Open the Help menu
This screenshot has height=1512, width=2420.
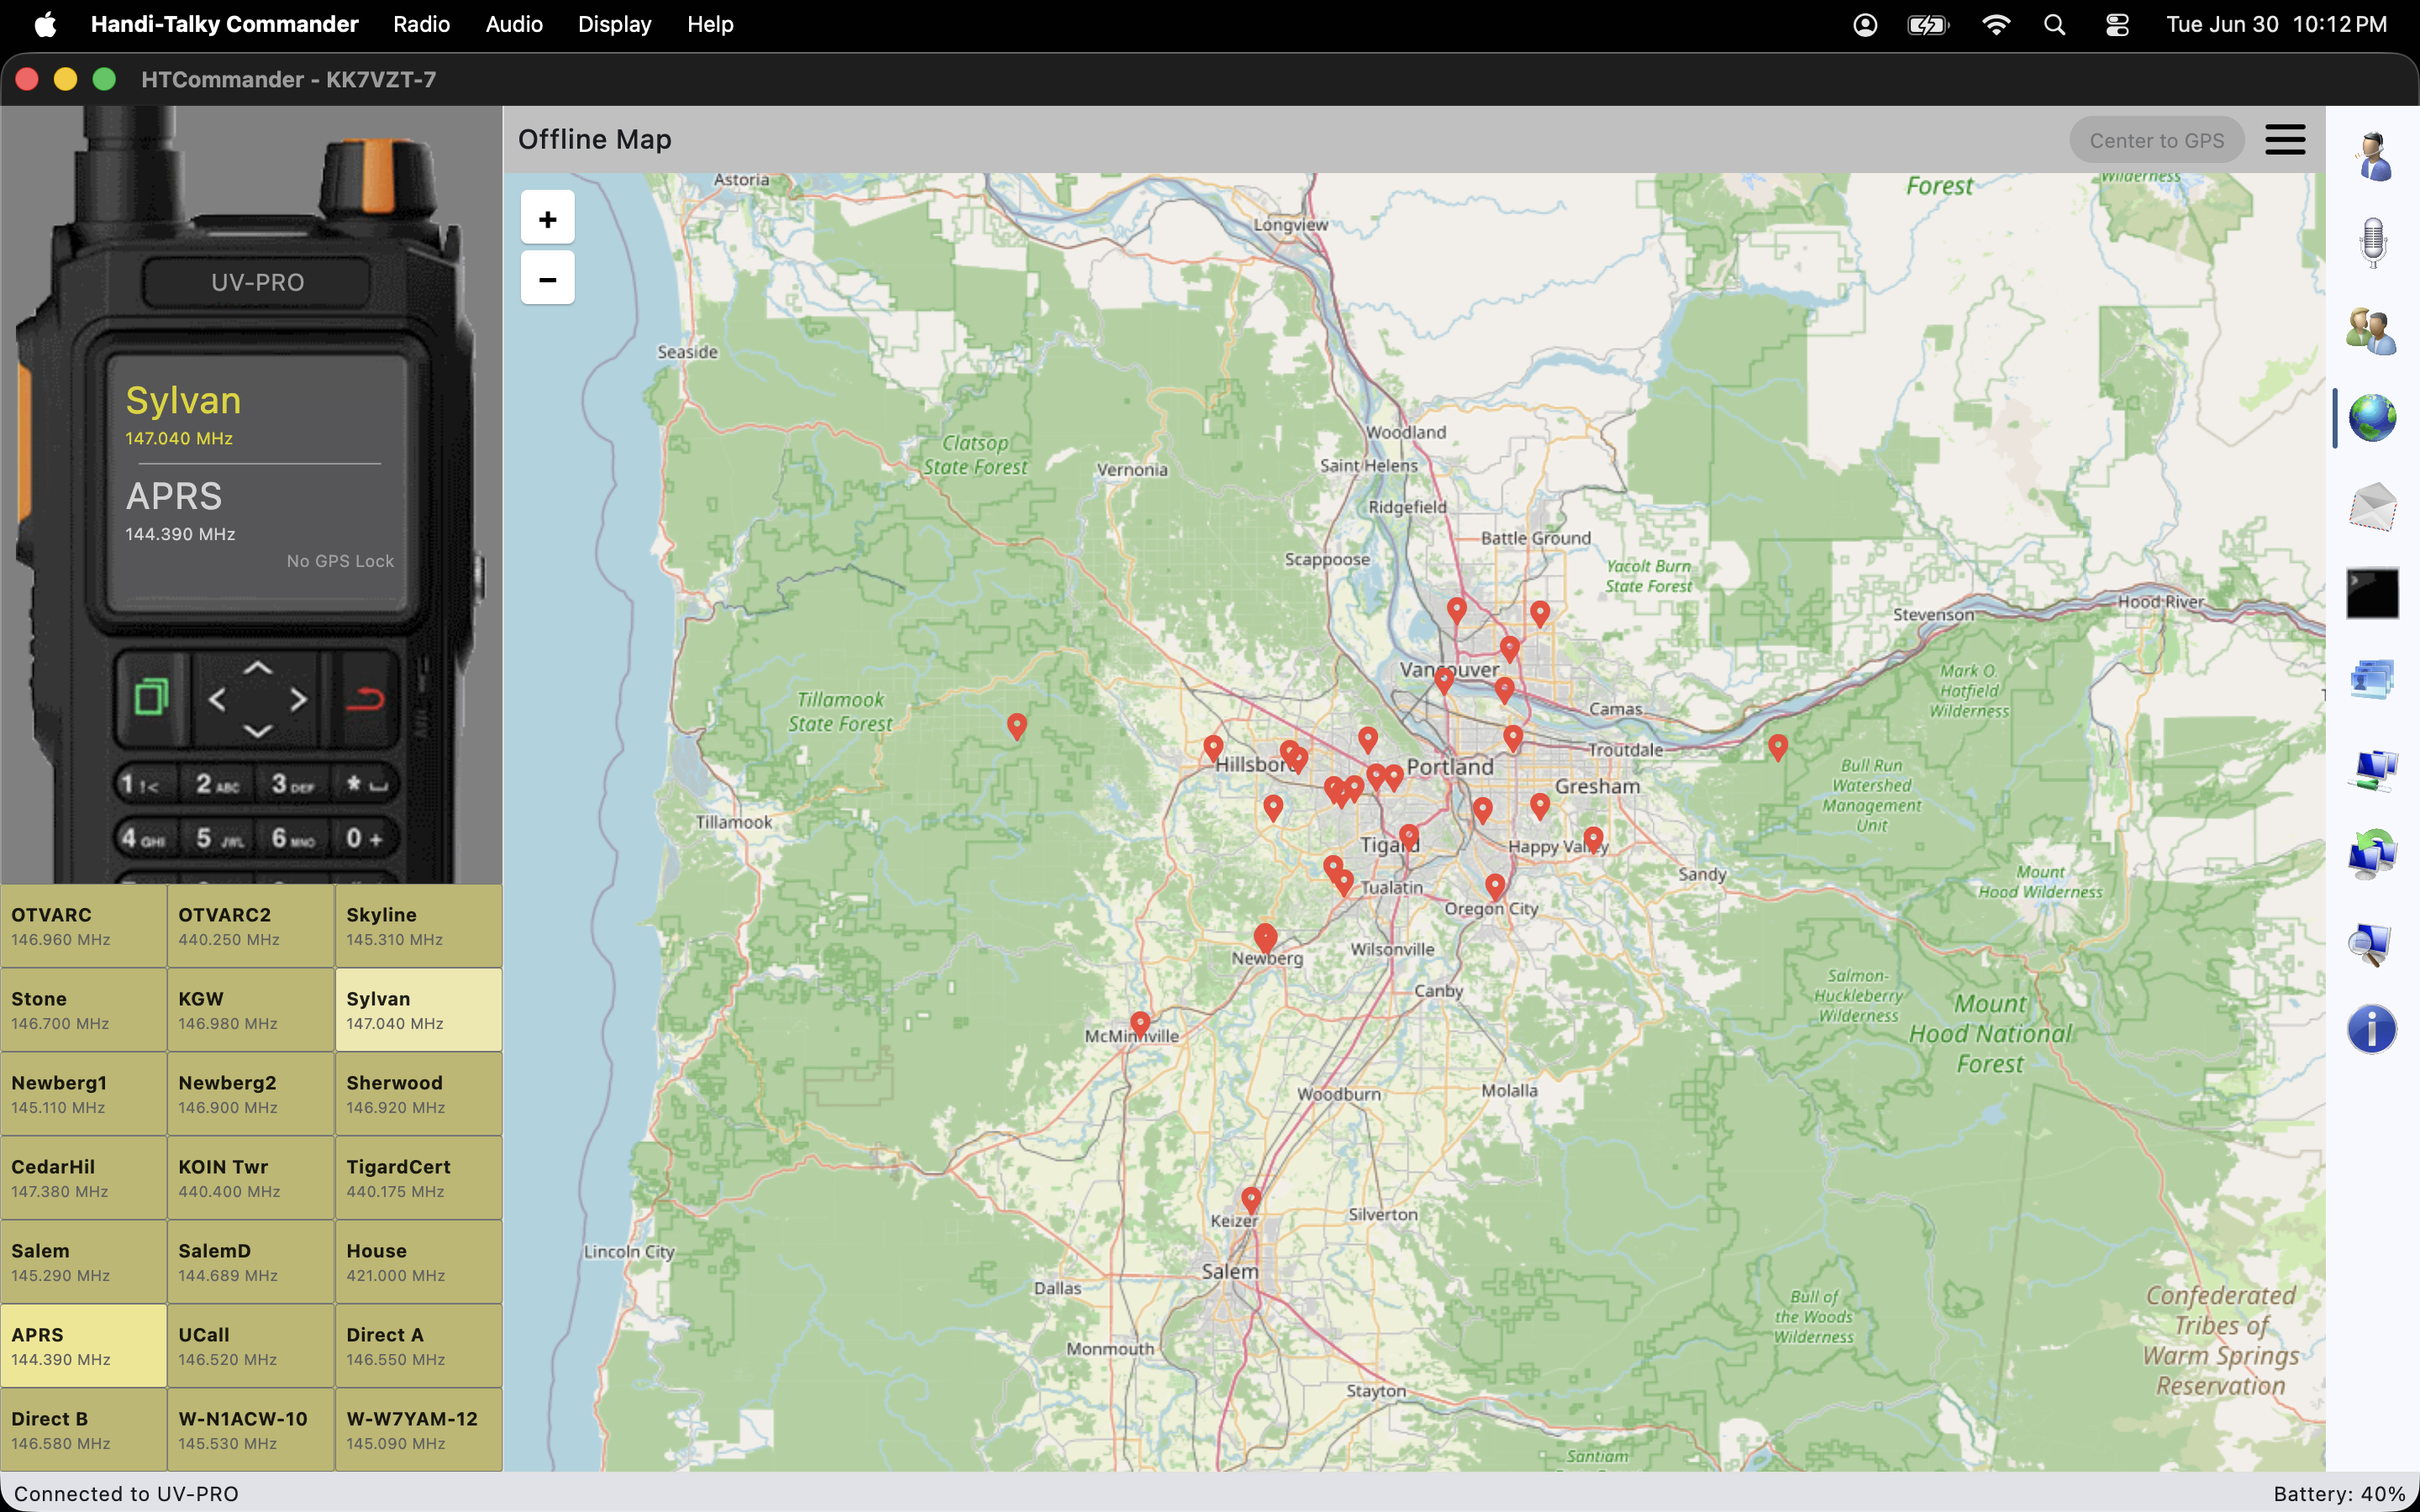710,24
